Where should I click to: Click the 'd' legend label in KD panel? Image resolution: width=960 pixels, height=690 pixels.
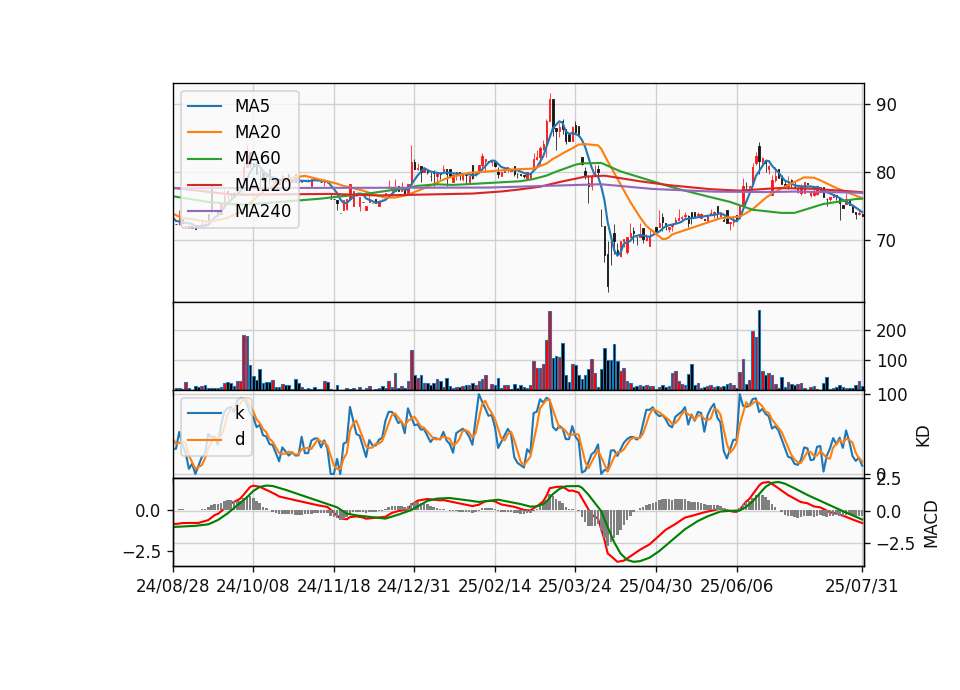240,439
